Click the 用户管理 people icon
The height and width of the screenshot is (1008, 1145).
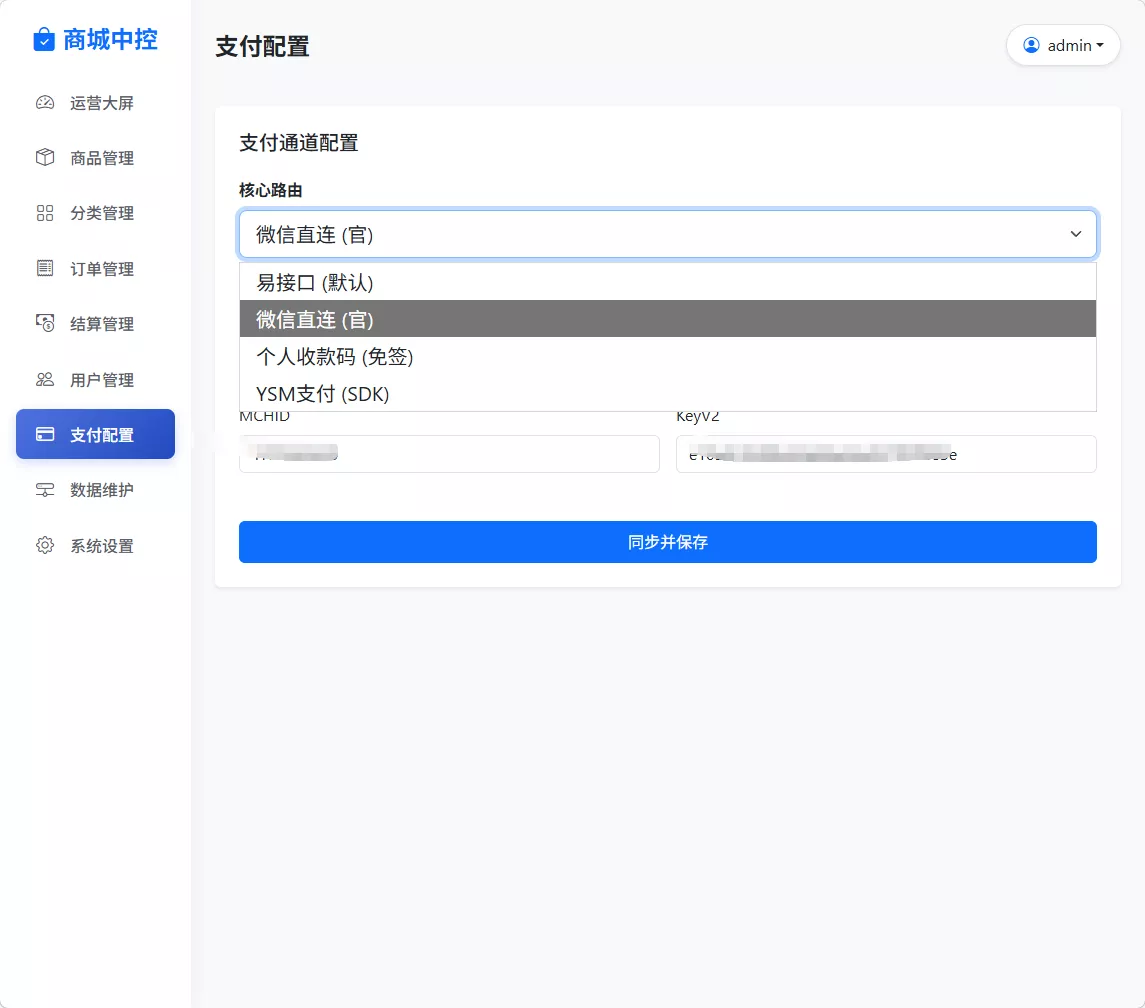pyautogui.click(x=45, y=379)
